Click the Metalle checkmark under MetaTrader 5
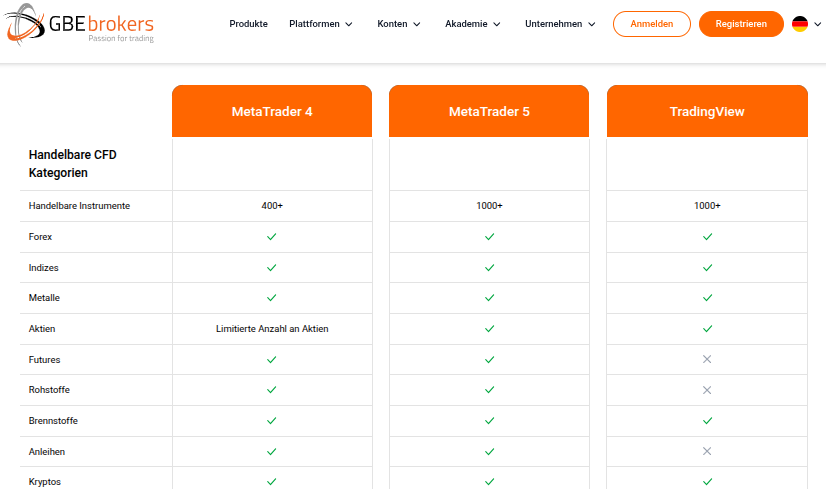This screenshot has height=489, width=826. [x=489, y=298]
